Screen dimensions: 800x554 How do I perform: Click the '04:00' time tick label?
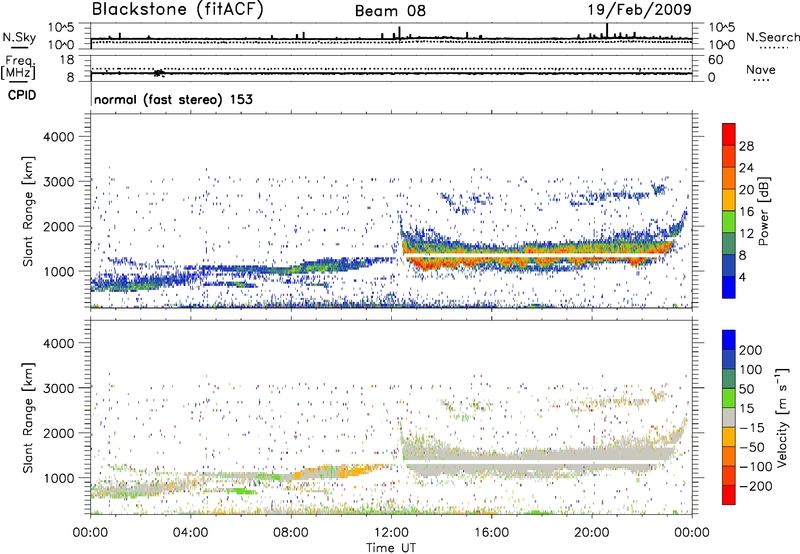(x=190, y=533)
